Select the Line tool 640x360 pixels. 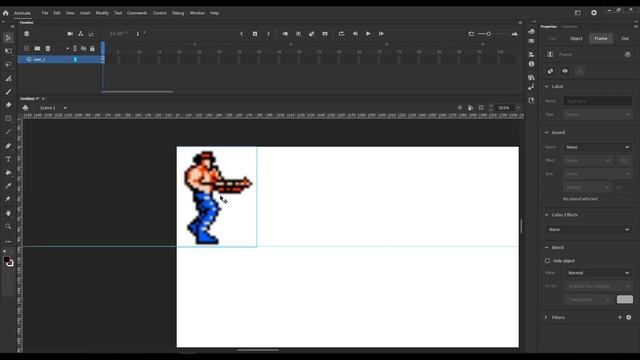click(x=8, y=132)
